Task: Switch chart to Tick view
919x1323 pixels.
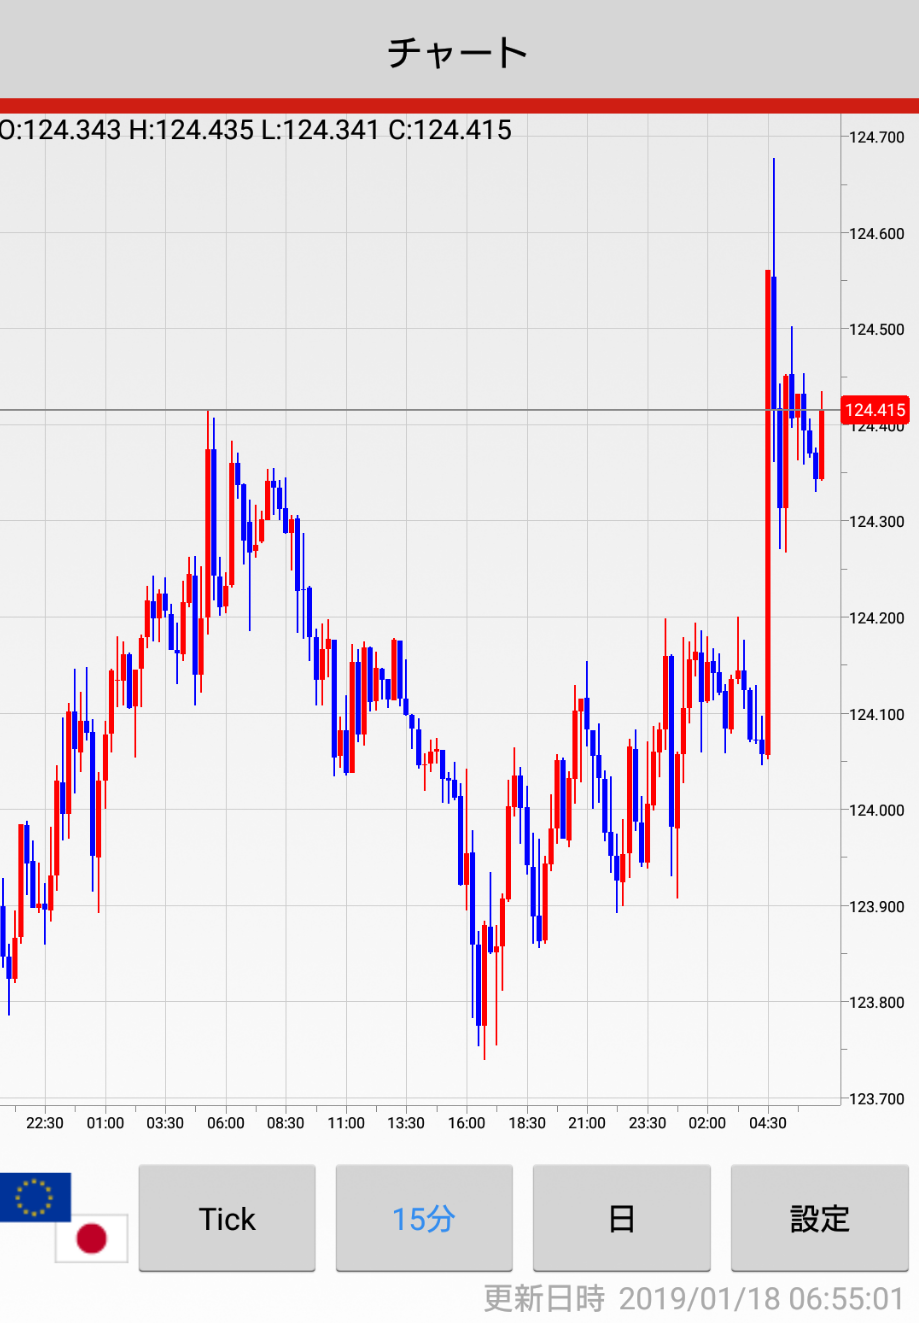Action: click(x=227, y=1218)
